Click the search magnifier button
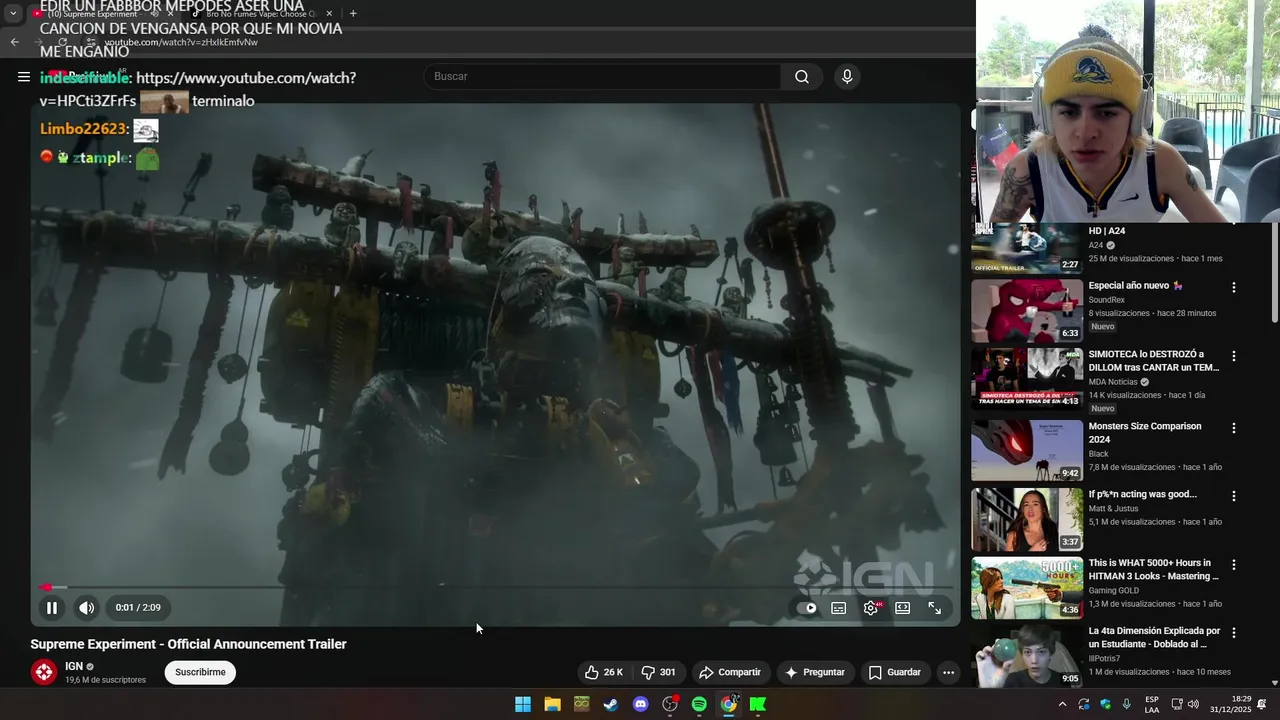The width and height of the screenshot is (1280, 720). [x=802, y=77]
